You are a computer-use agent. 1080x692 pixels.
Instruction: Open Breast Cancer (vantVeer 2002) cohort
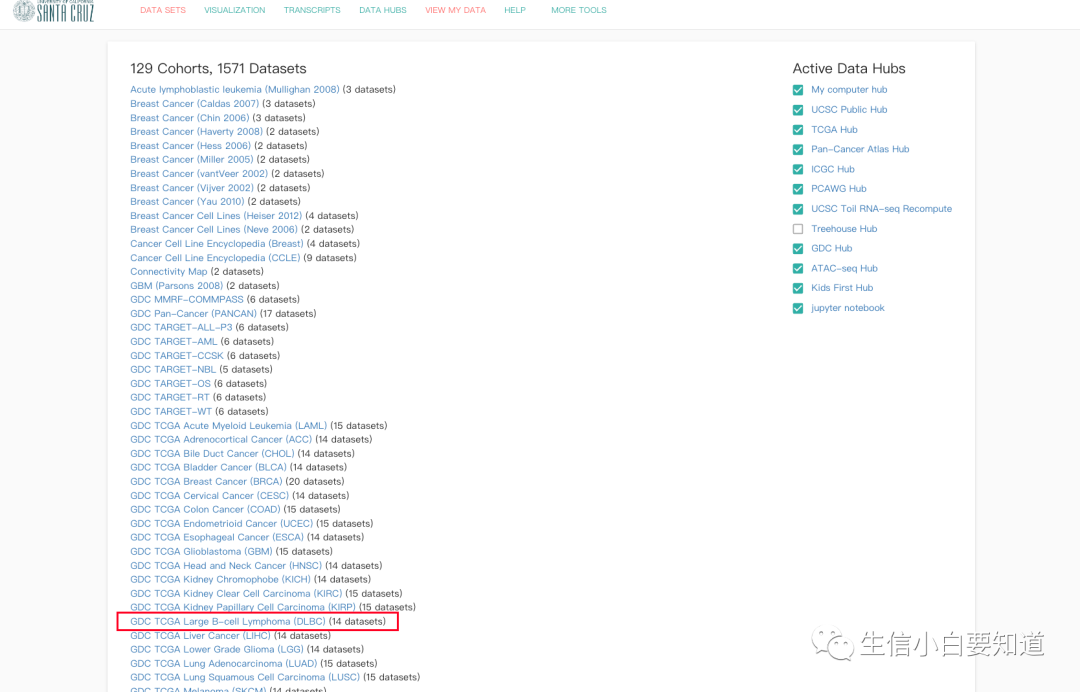point(199,174)
